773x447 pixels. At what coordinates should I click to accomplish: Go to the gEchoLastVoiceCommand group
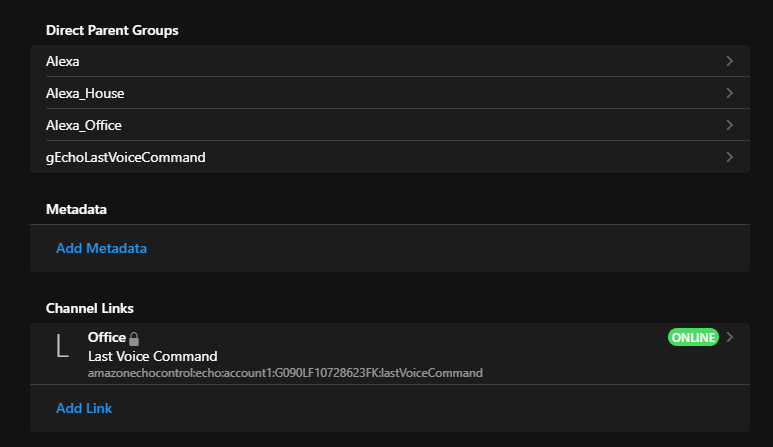125,157
